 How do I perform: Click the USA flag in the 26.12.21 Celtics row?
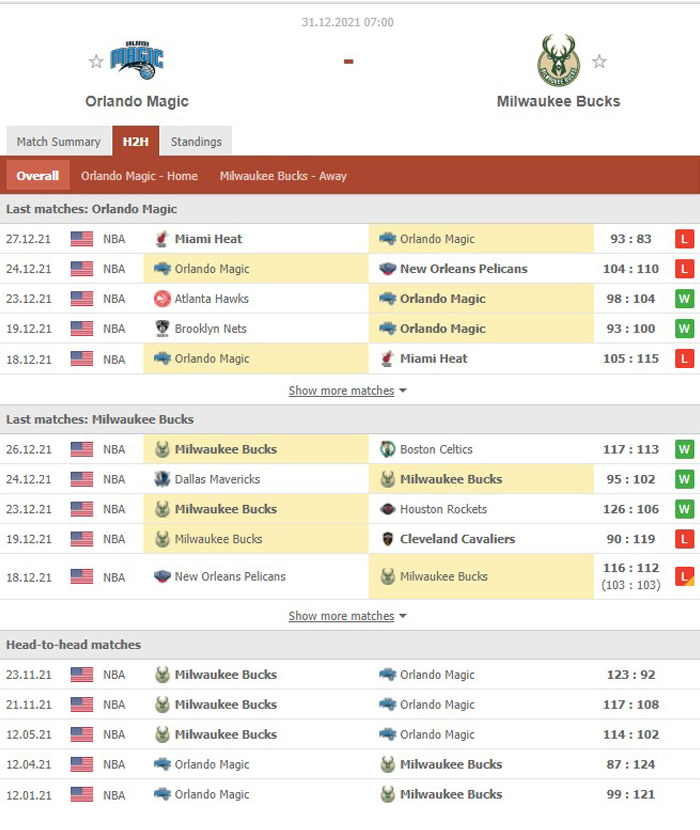click(x=82, y=449)
